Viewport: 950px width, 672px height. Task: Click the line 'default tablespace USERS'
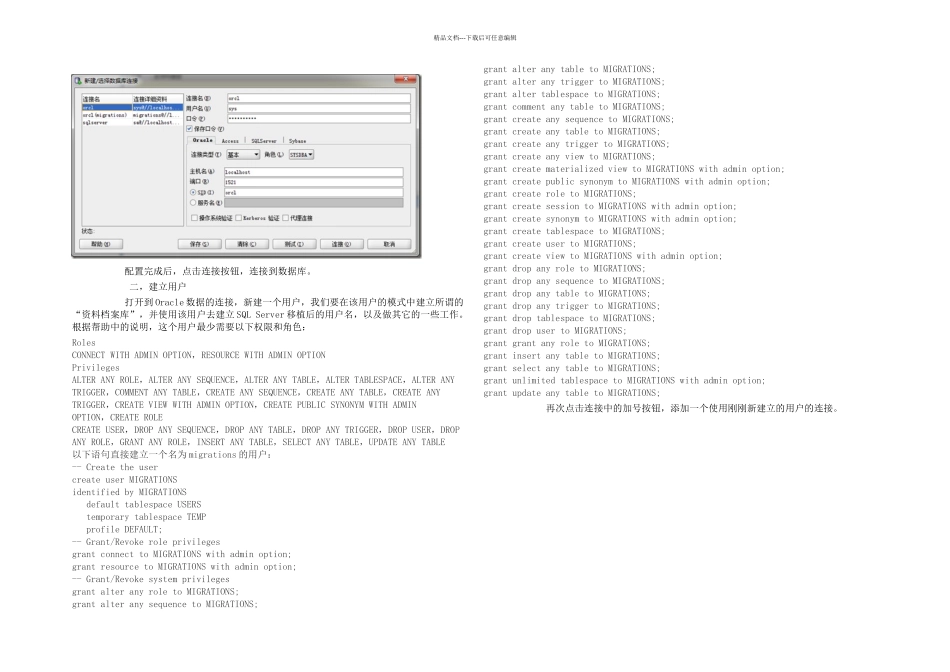click(144, 504)
